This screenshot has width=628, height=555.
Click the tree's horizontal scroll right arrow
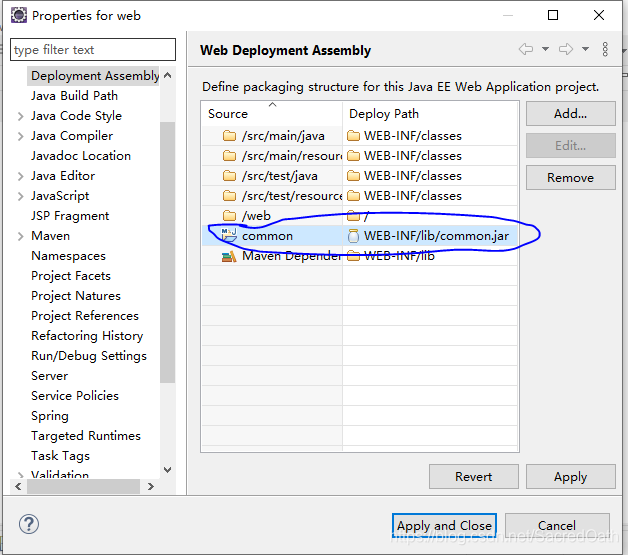tap(151, 487)
